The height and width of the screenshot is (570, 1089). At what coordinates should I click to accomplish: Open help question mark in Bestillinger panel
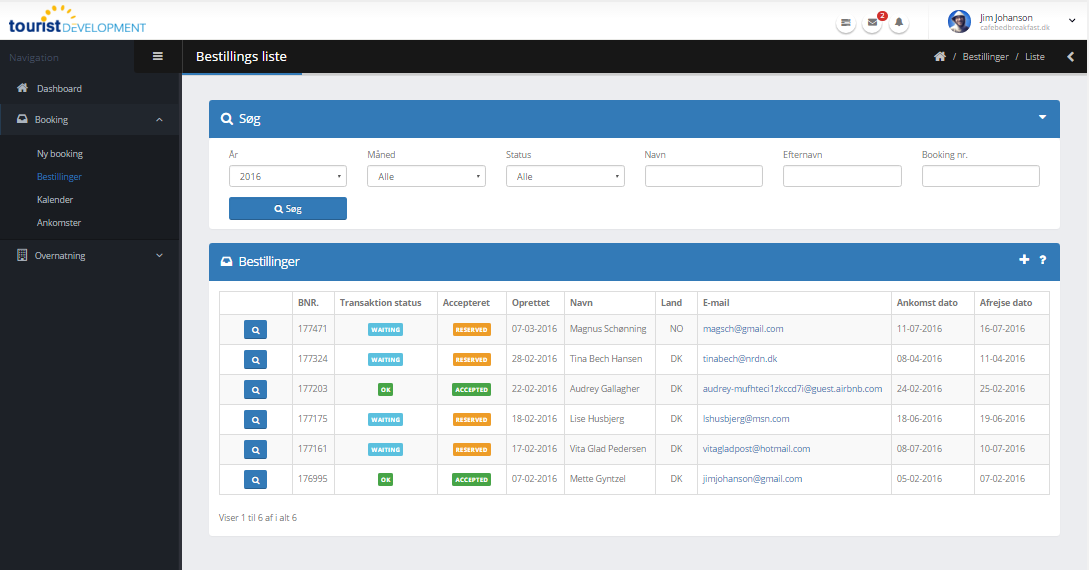tap(1042, 260)
